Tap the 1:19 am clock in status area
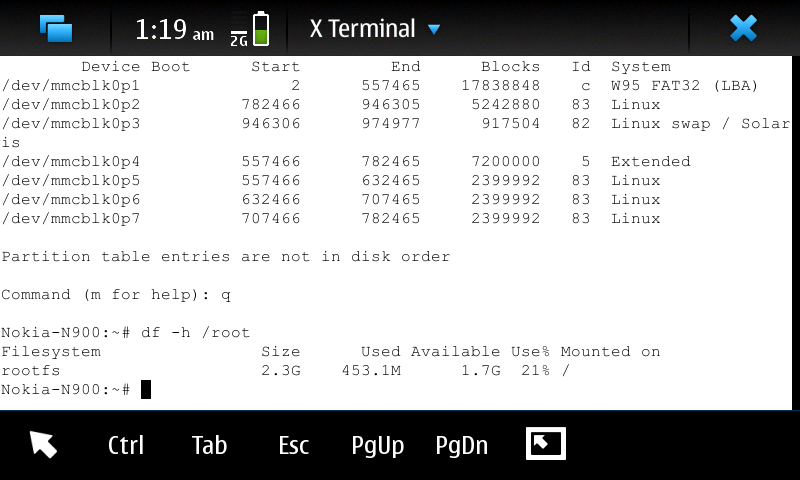The width and height of the screenshot is (800, 480). pyautogui.click(x=174, y=30)
